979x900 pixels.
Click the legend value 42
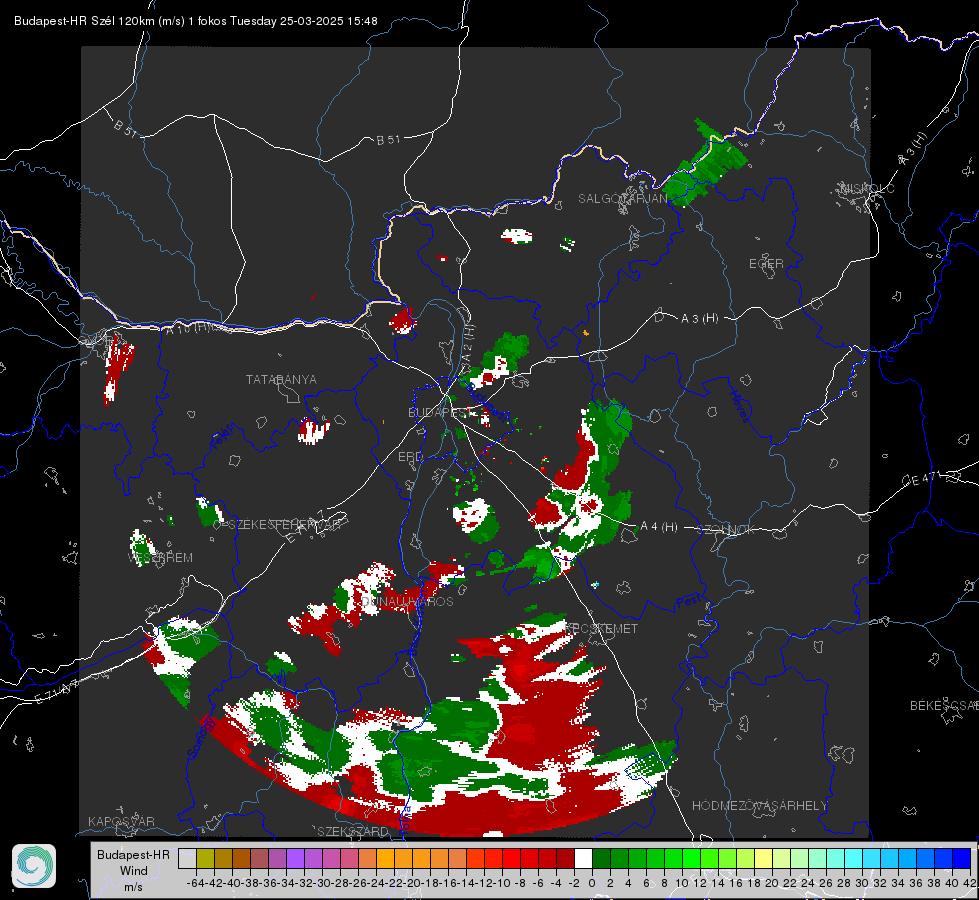click(970, 883)
